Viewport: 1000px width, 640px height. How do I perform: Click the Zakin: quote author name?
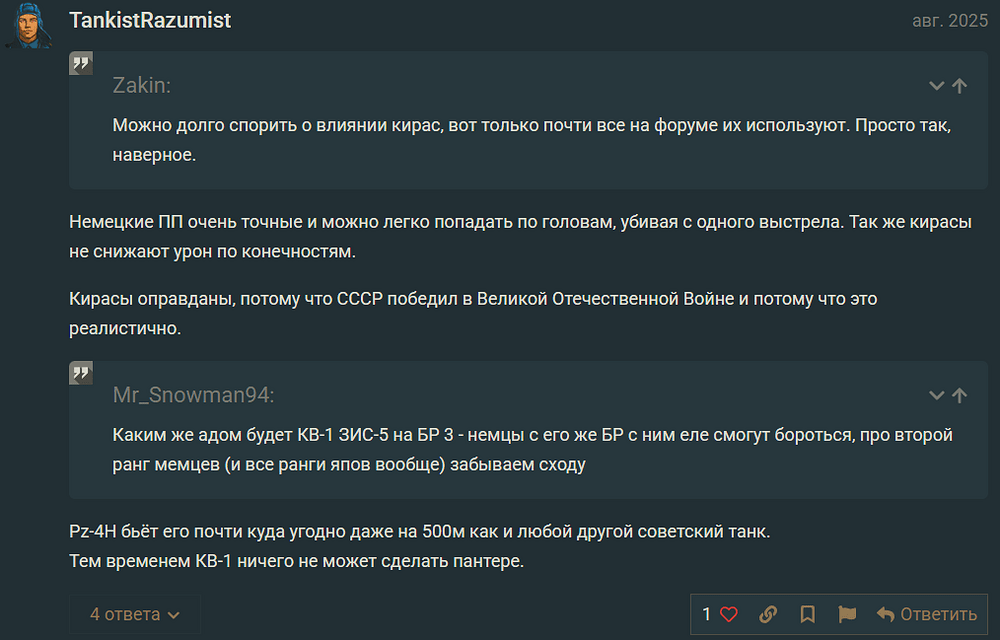(142, 86)
